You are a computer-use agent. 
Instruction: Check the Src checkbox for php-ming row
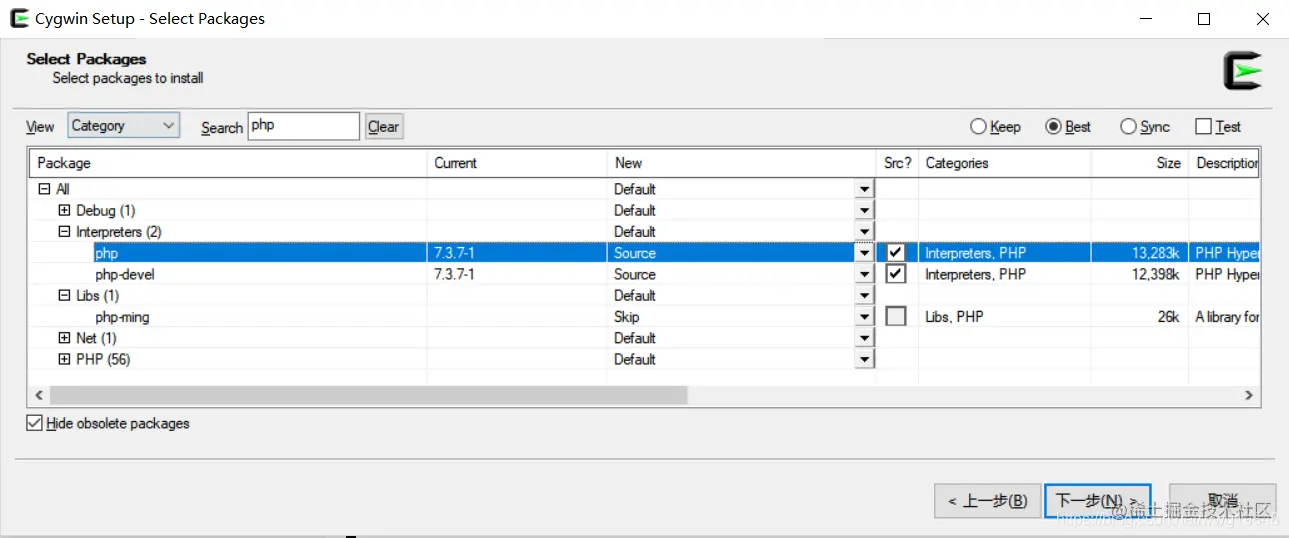896,317
